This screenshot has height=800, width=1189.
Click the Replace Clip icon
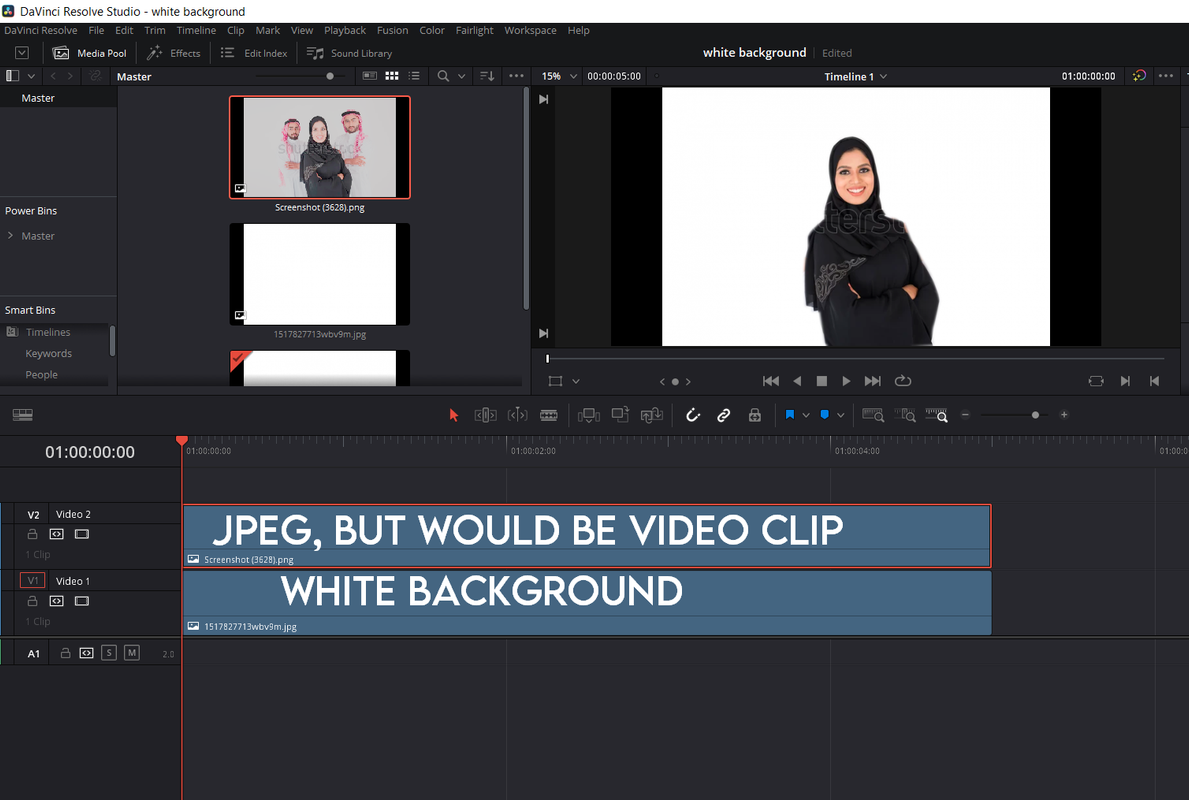coord(651,415)
